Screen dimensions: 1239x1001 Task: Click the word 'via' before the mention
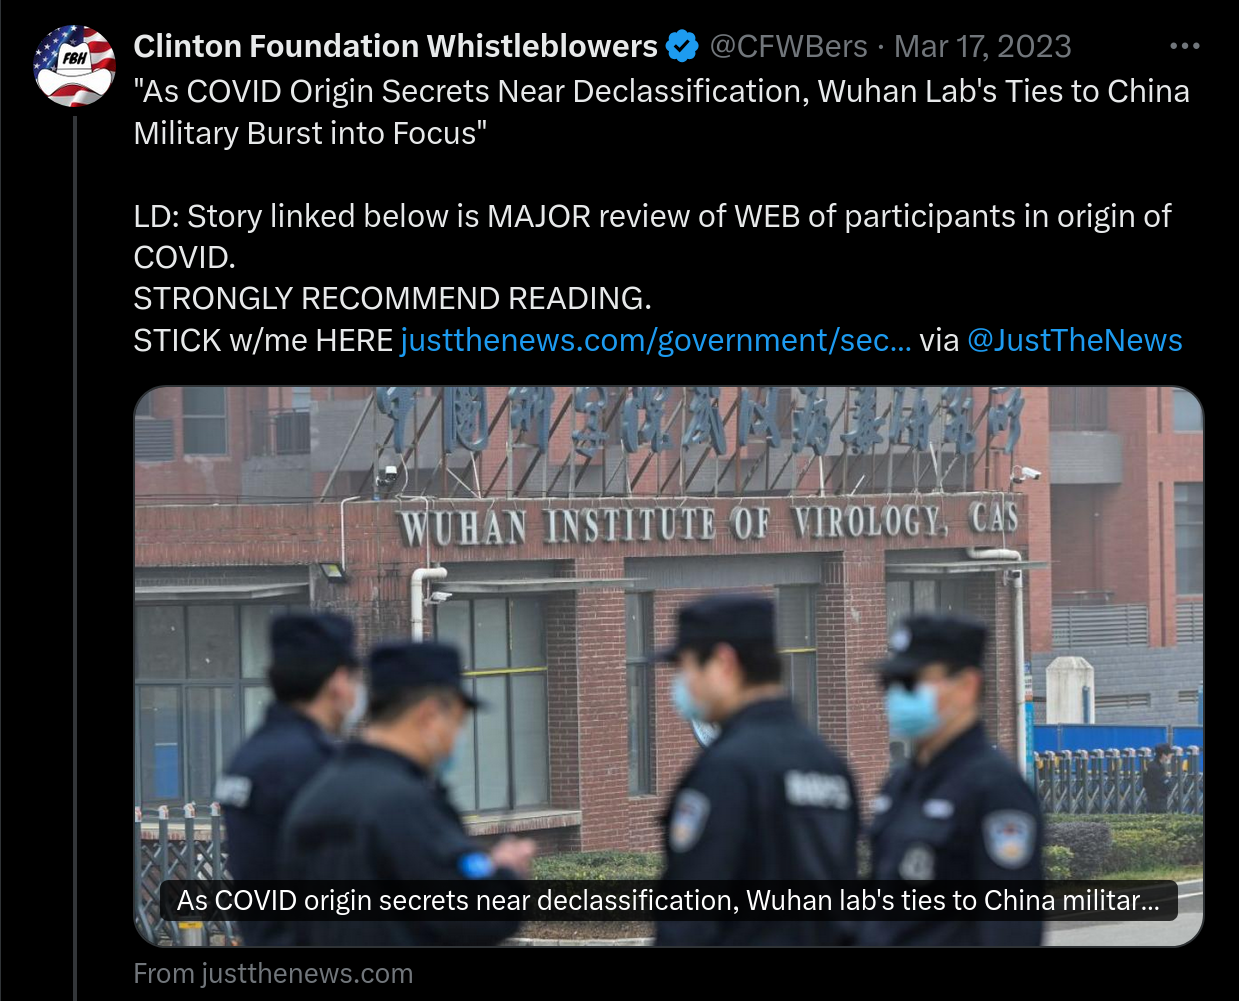939,340
